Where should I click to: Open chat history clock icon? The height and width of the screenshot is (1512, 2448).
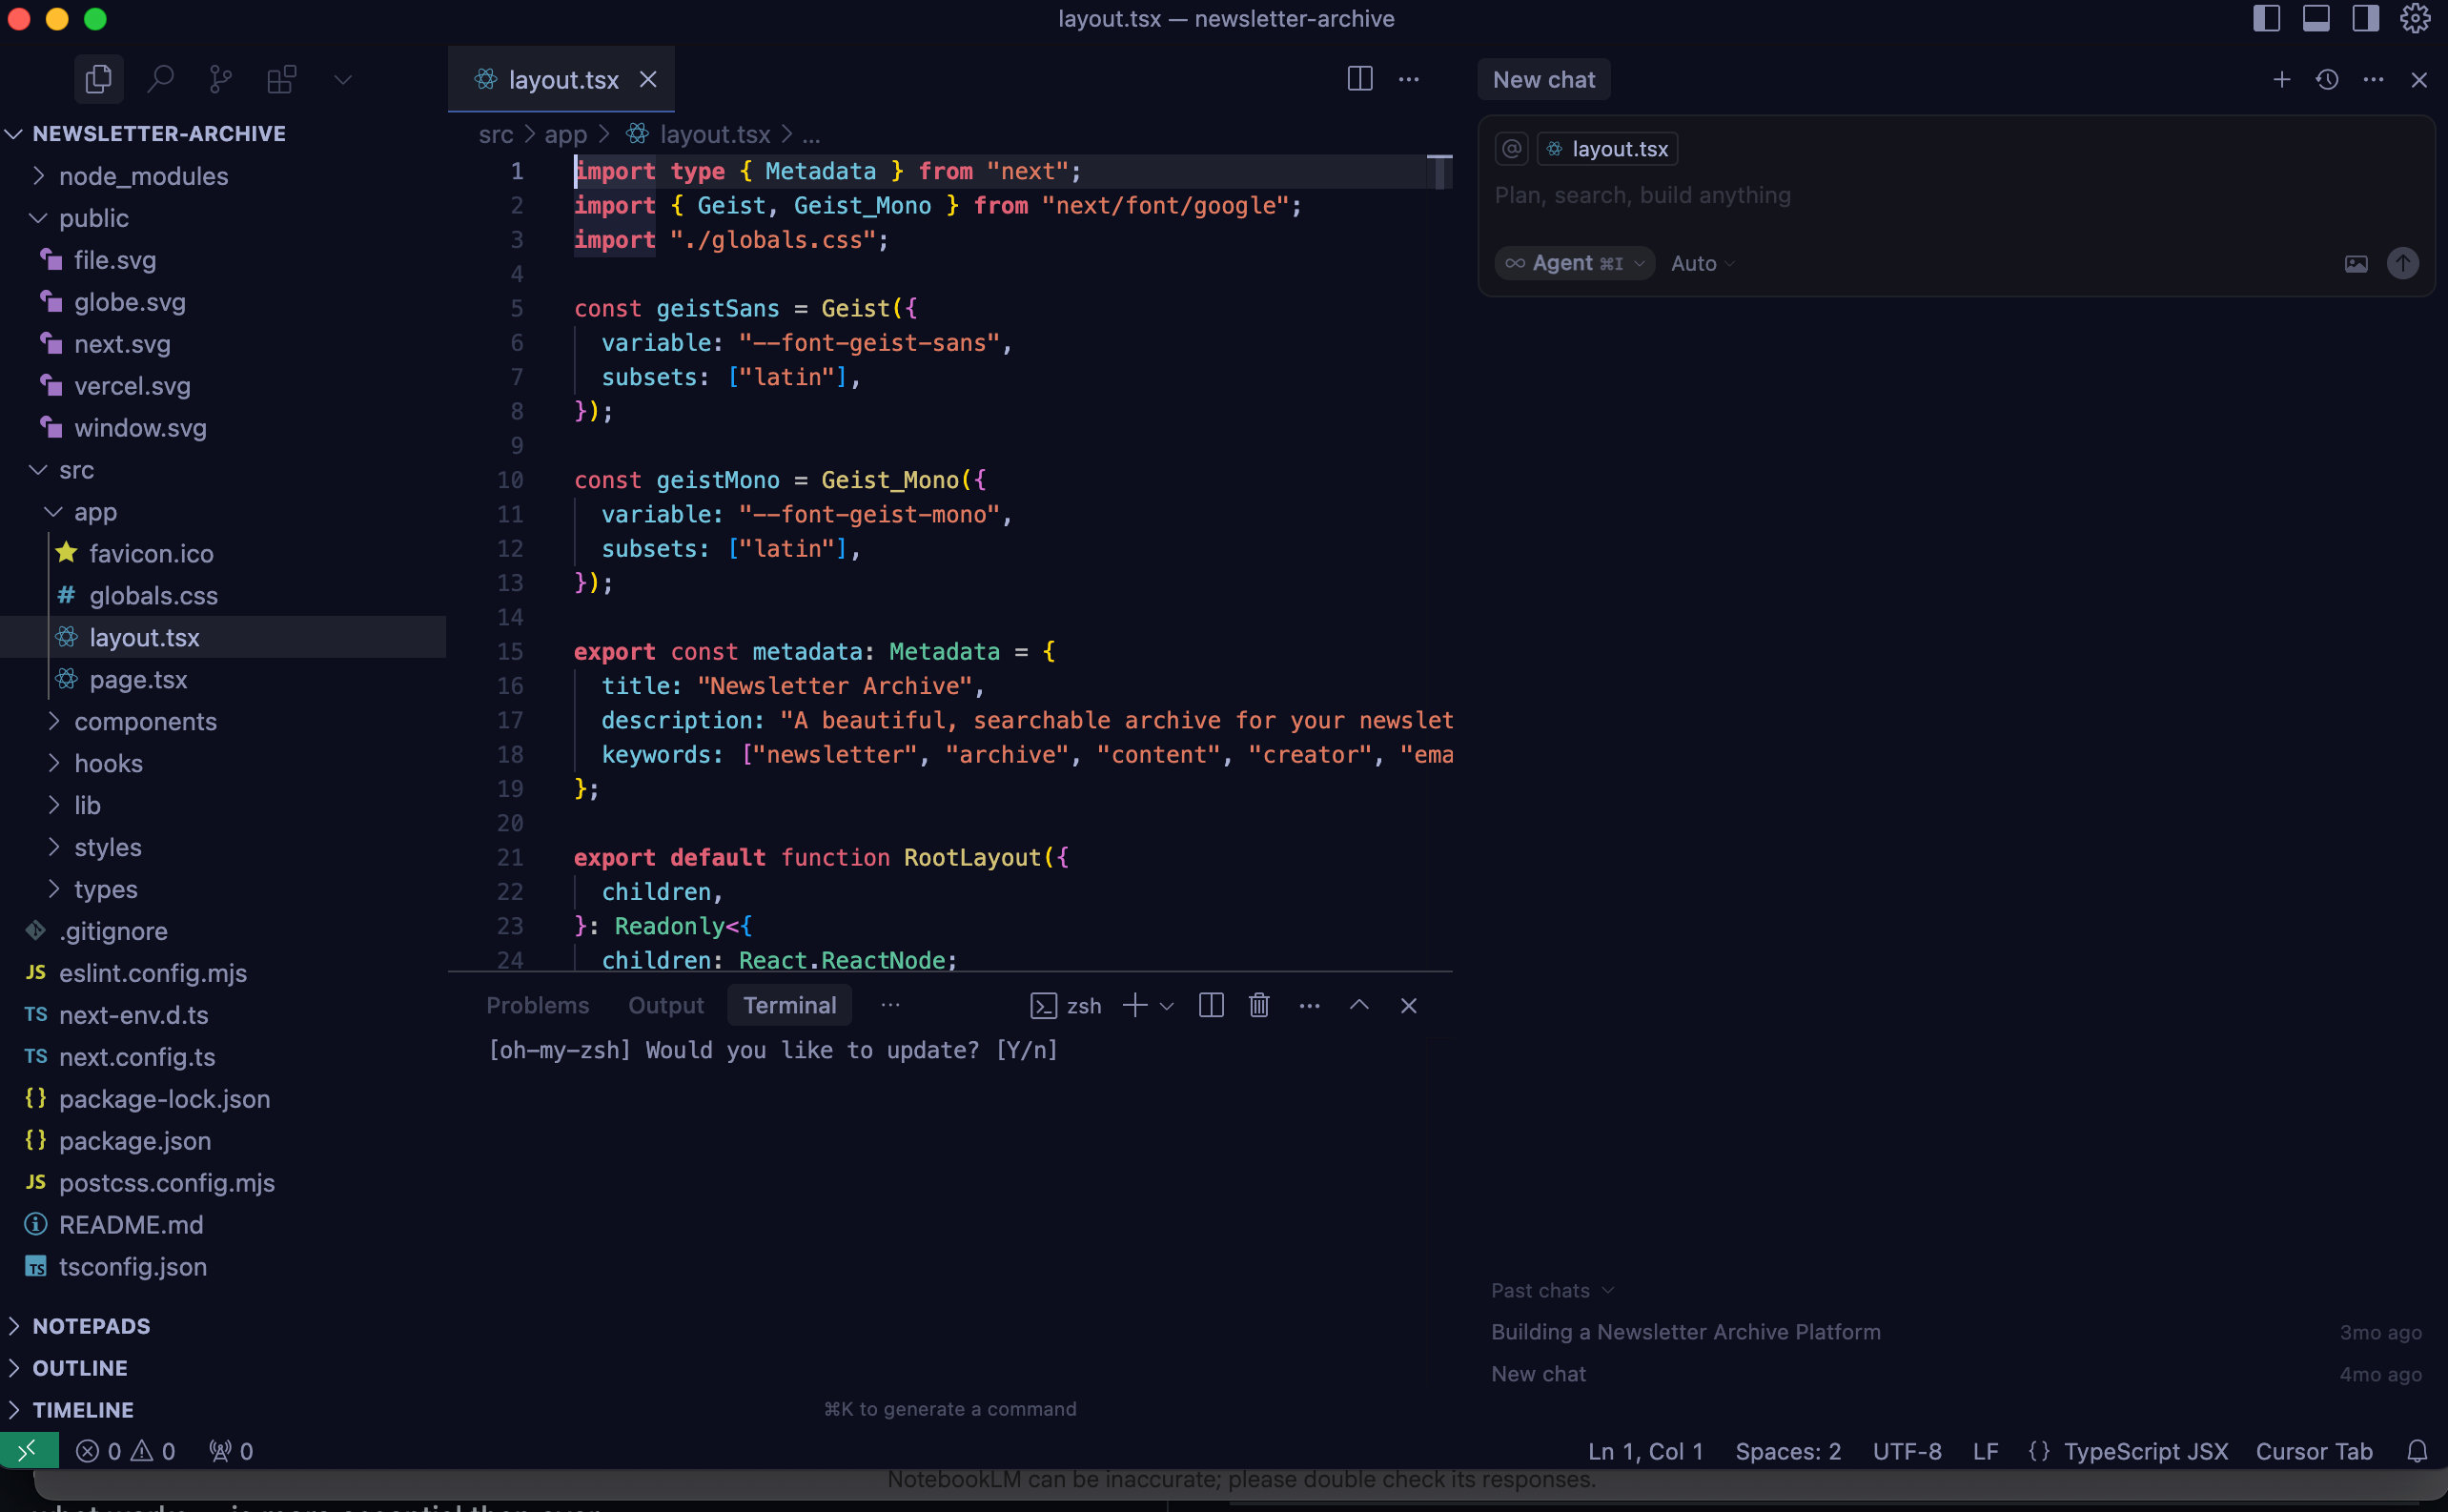[x=2327, y=79]
